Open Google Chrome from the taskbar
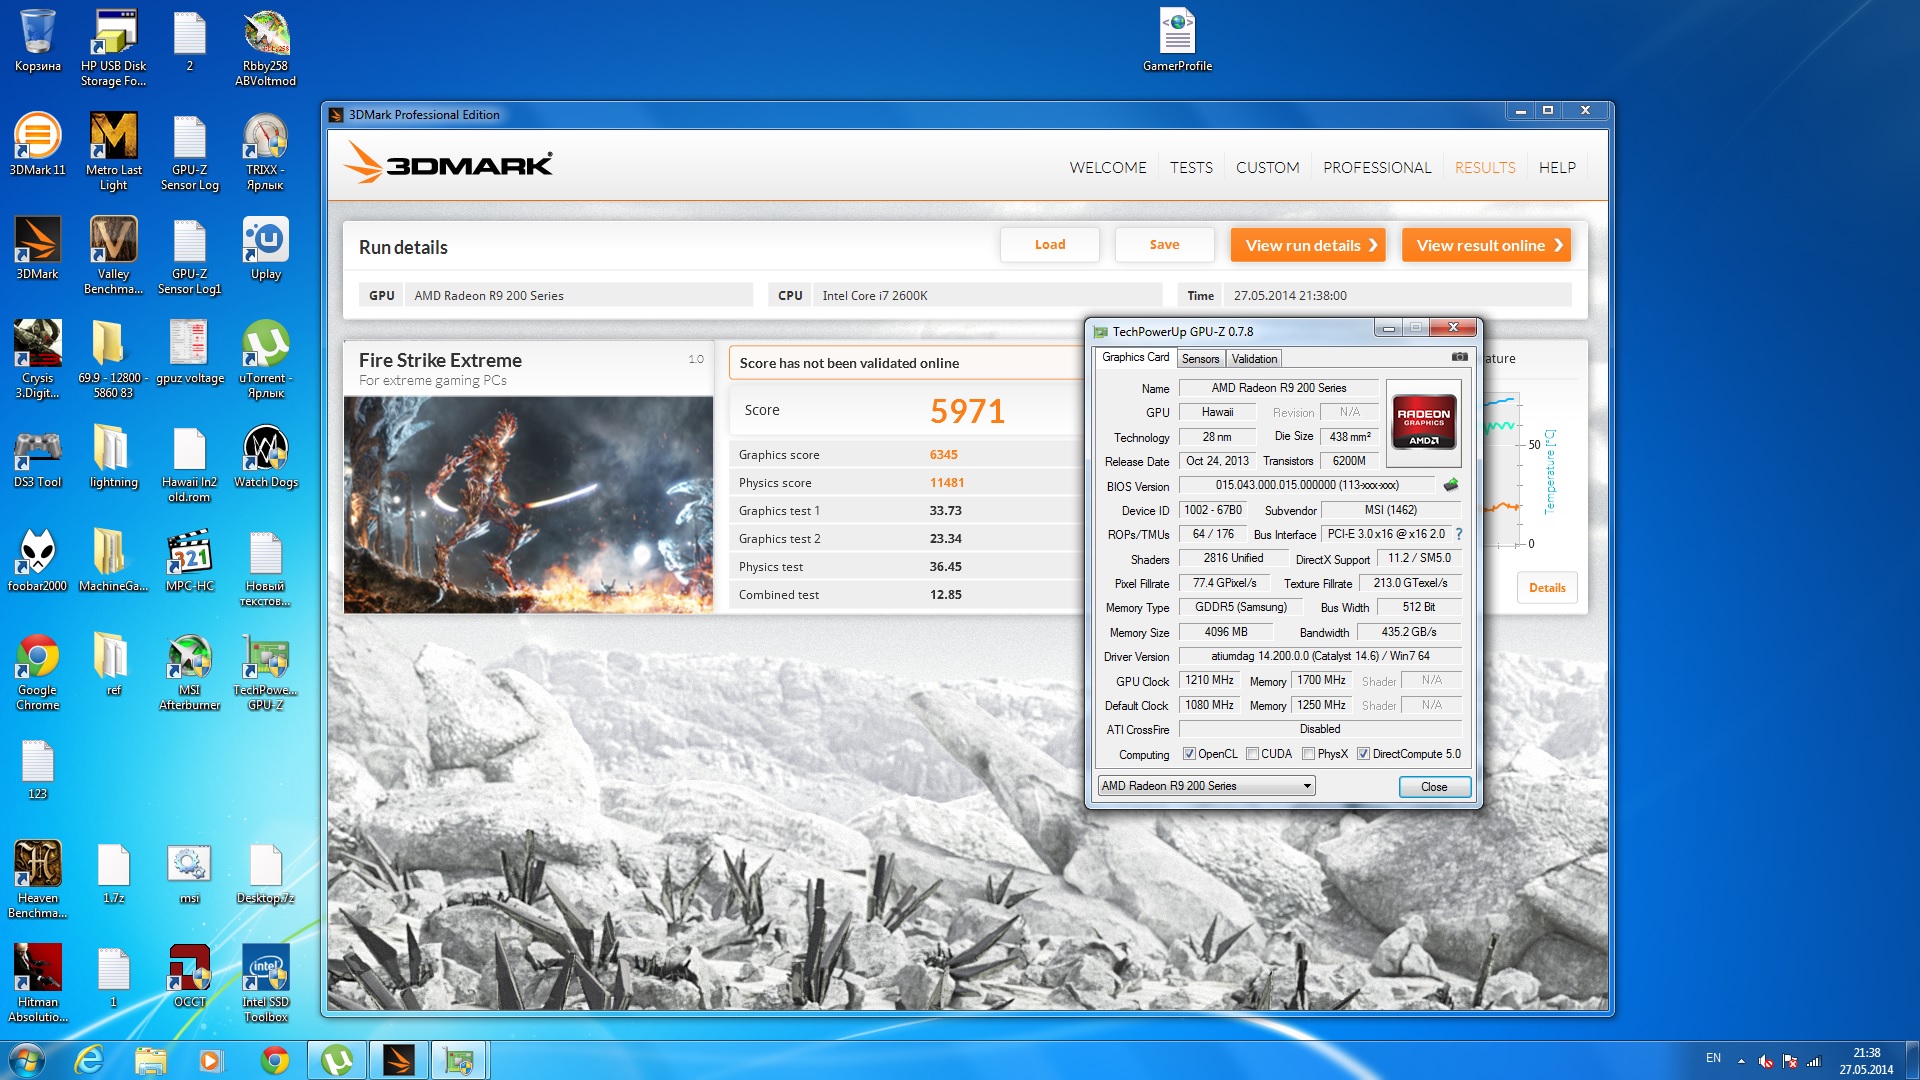The height and width of the screenshot is (1080, 1920). [274, 1060]
